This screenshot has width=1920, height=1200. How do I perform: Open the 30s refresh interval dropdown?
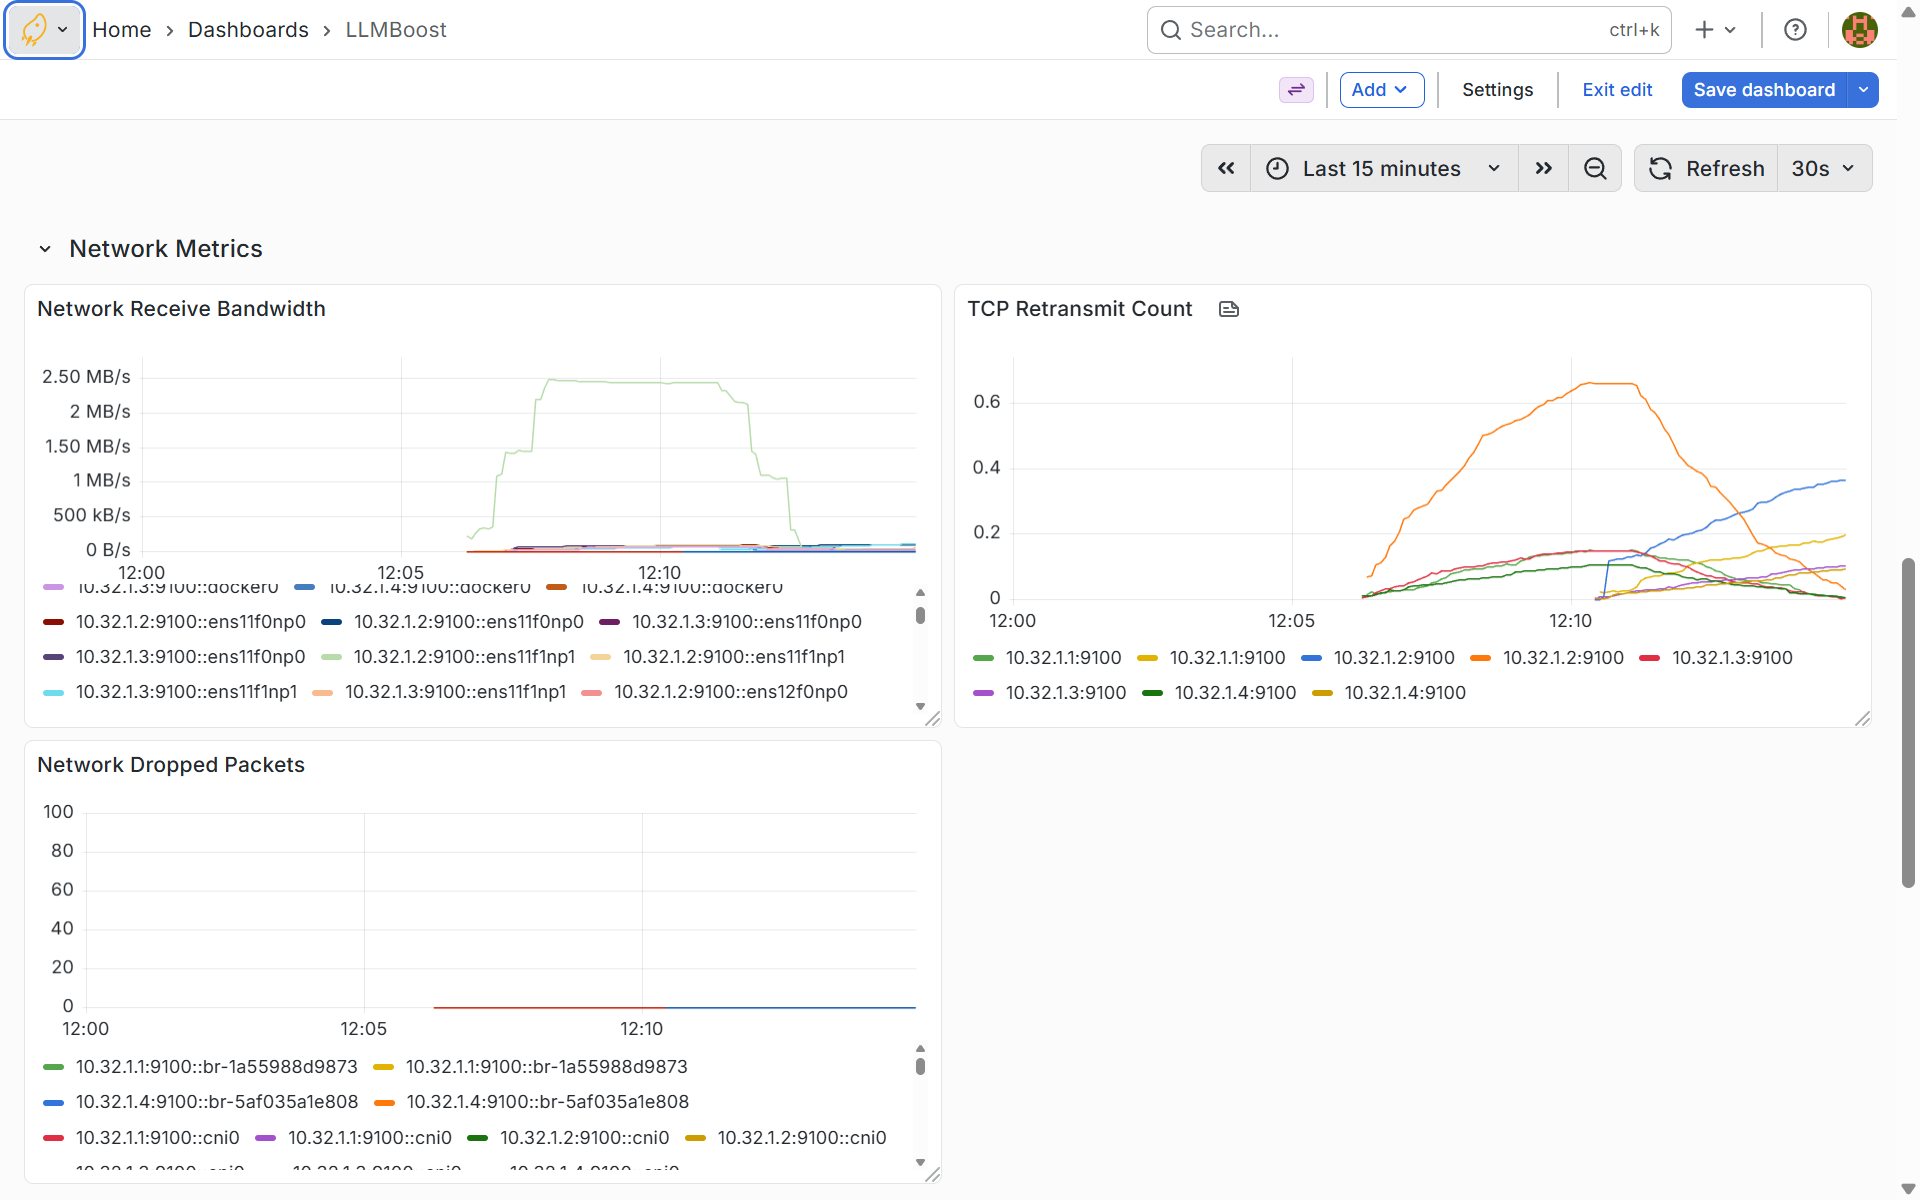[1824, 168]
